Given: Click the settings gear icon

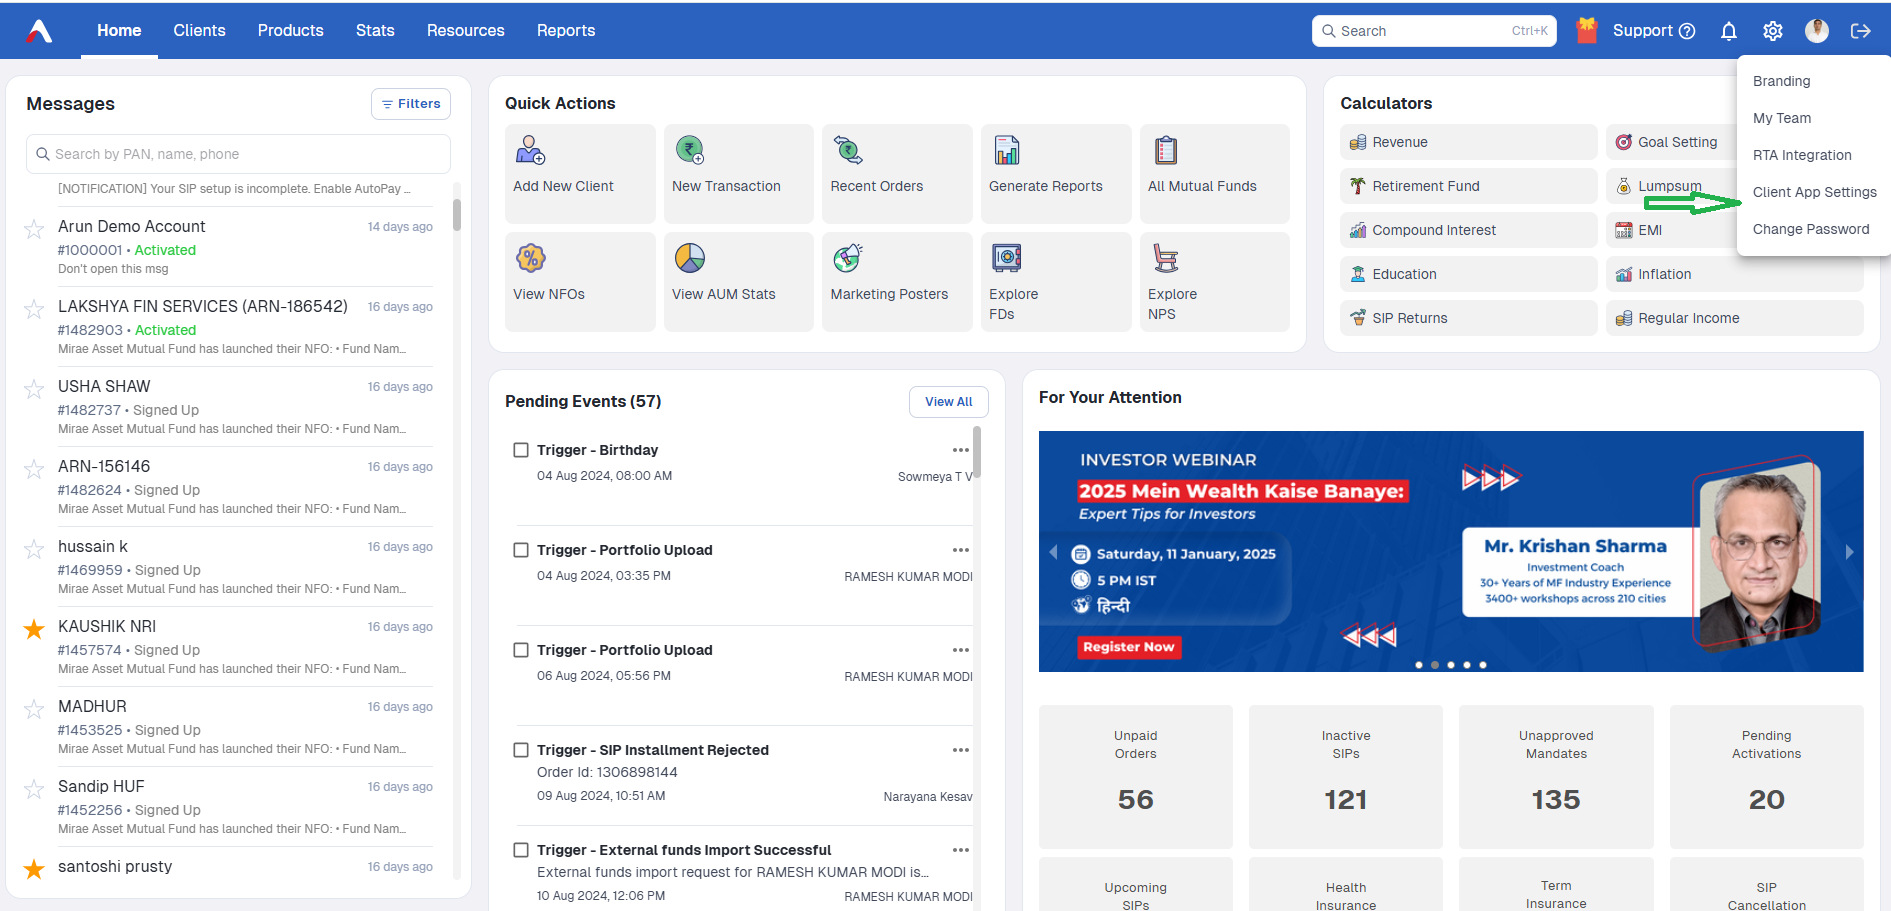Looking at the screenshot, I should coord(1772,31).
